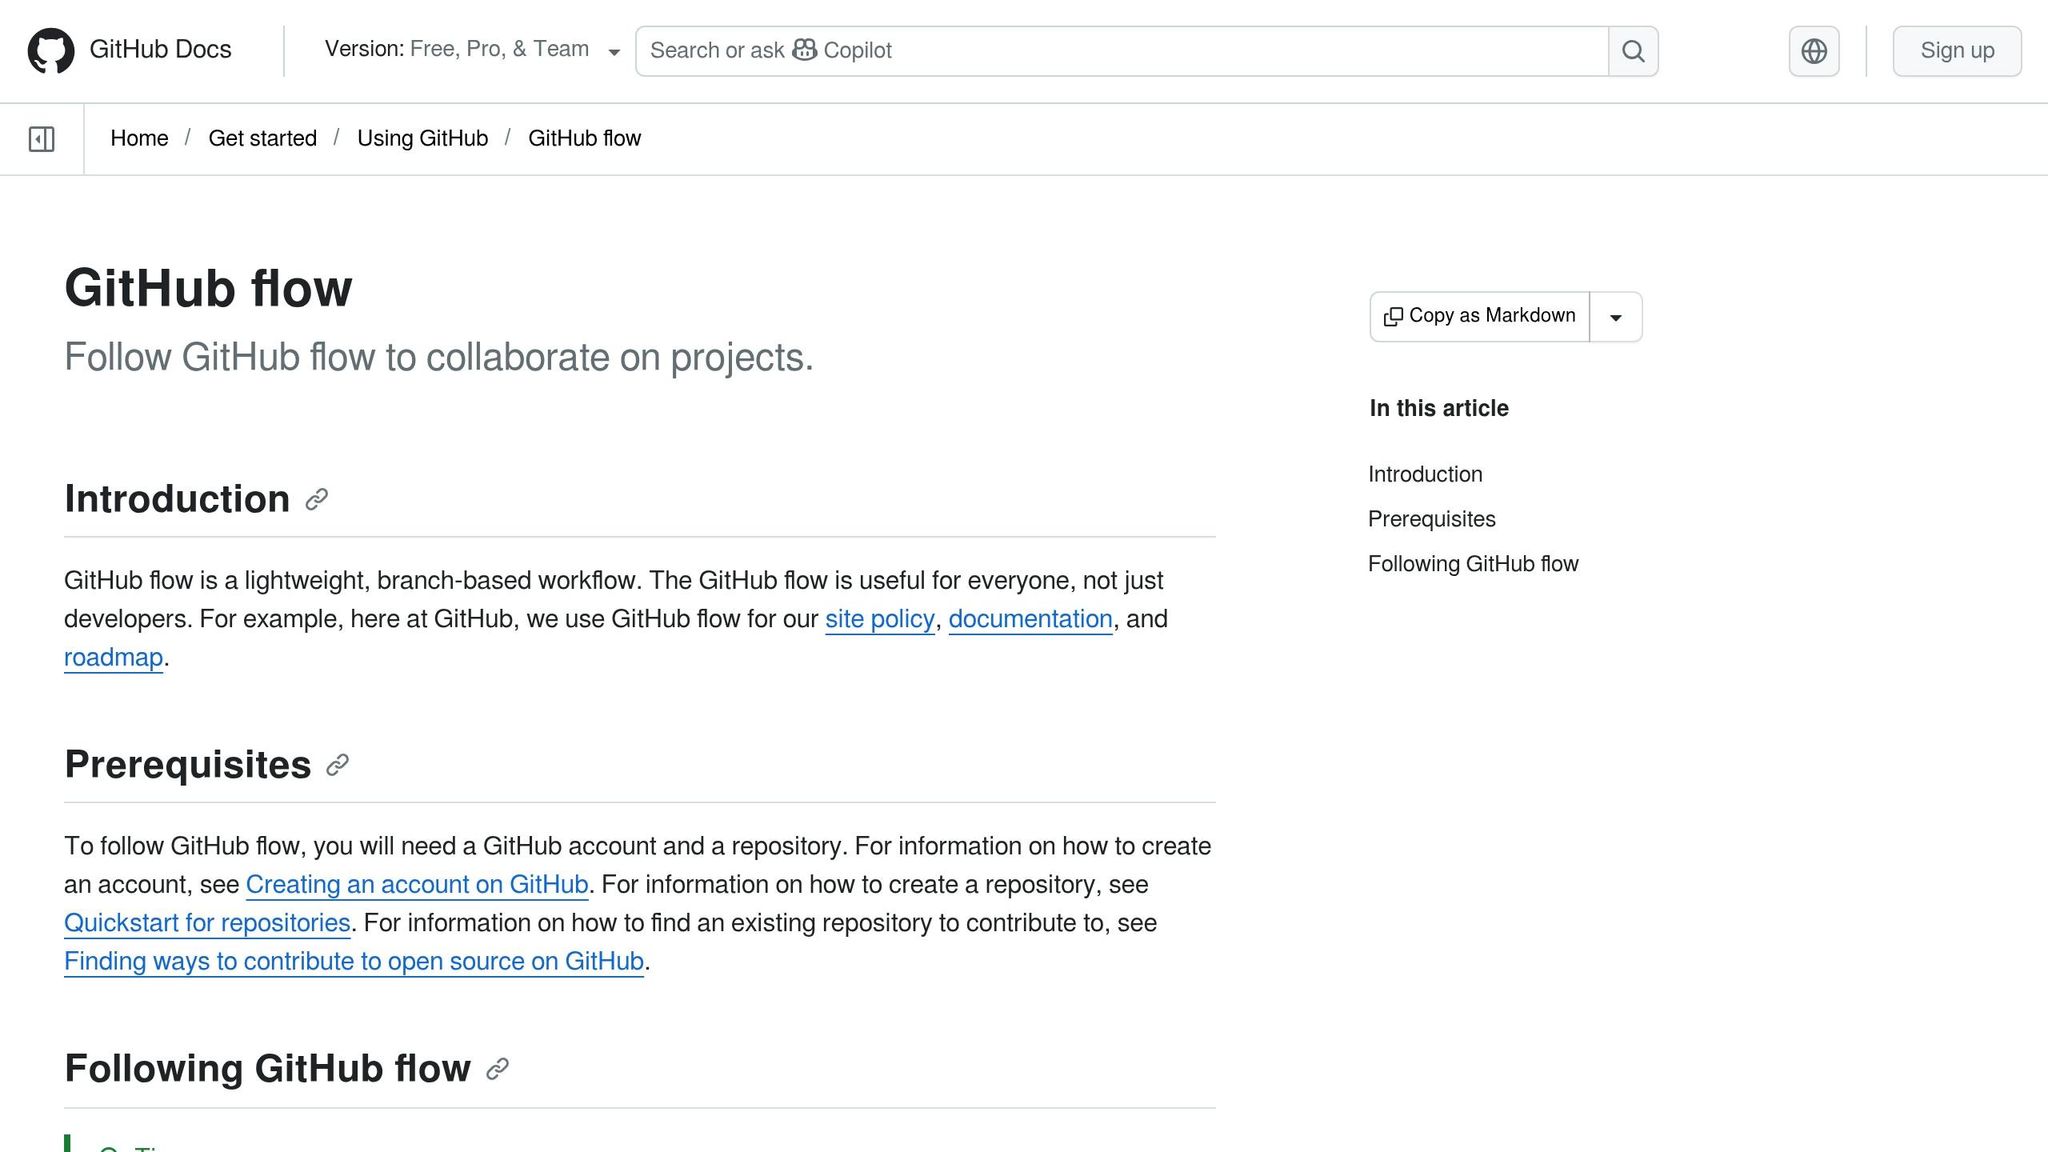
Task: Click the GitHub flow page title
Action: coord(208,288)
